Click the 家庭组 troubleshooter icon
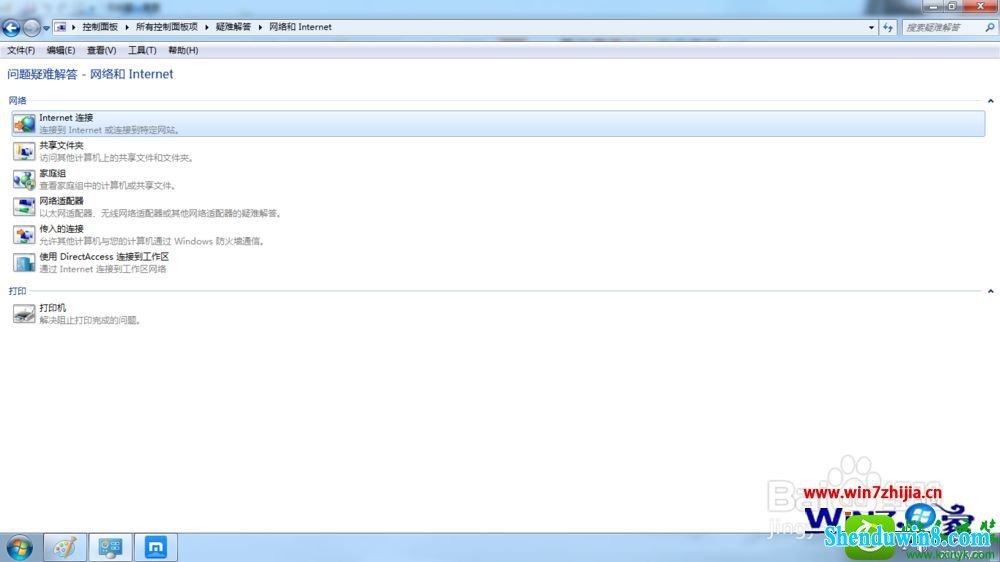 24,179
